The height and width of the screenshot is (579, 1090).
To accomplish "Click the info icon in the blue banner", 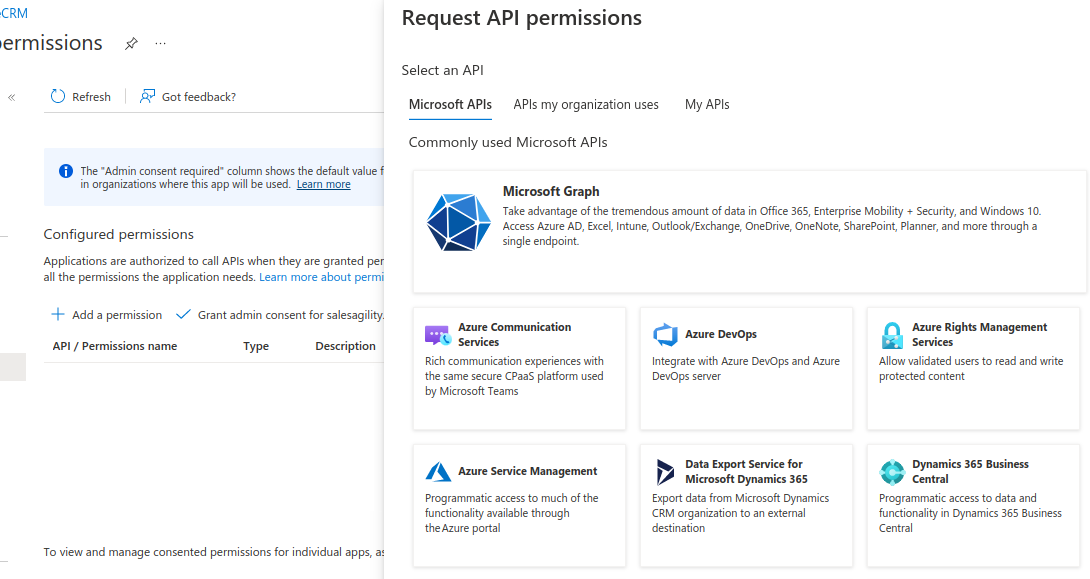I will pos(65,170).
